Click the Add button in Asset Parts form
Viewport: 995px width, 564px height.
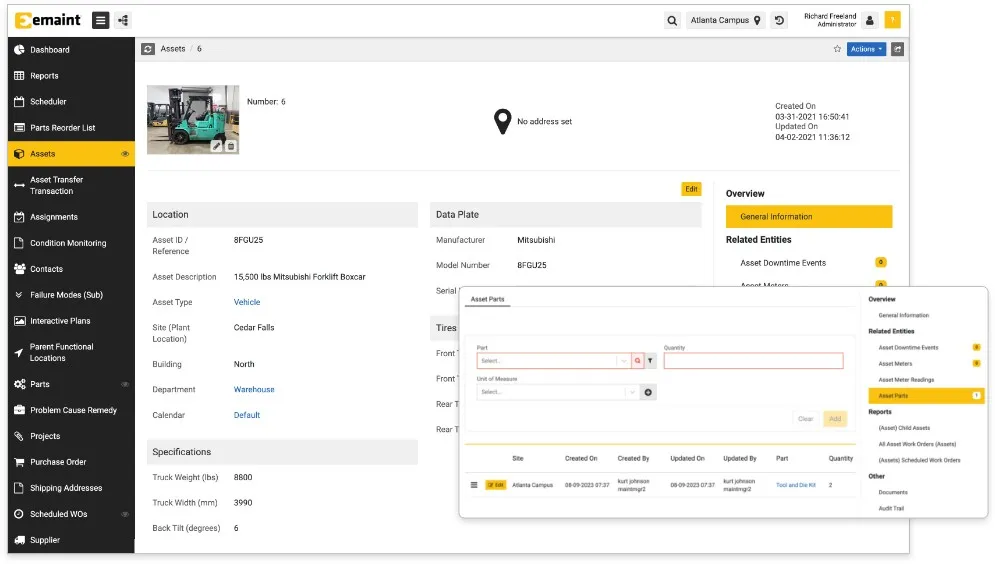835,419
